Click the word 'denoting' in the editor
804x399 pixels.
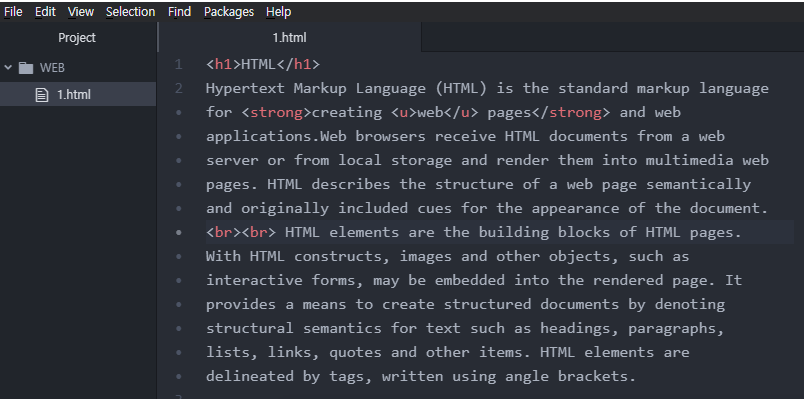[x=690, y=305]
